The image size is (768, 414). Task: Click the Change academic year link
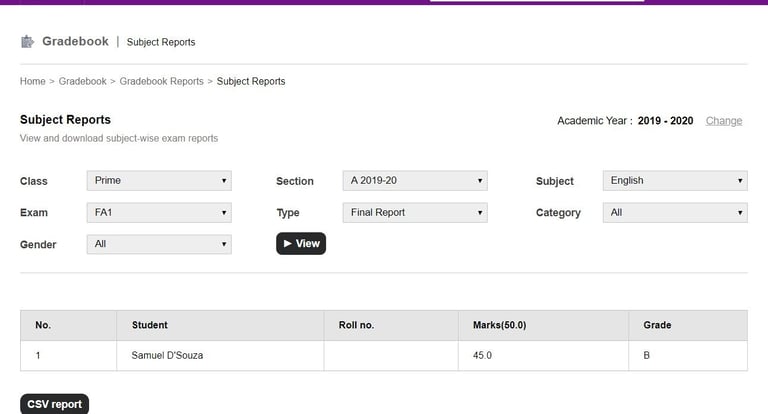coord(724,121)
